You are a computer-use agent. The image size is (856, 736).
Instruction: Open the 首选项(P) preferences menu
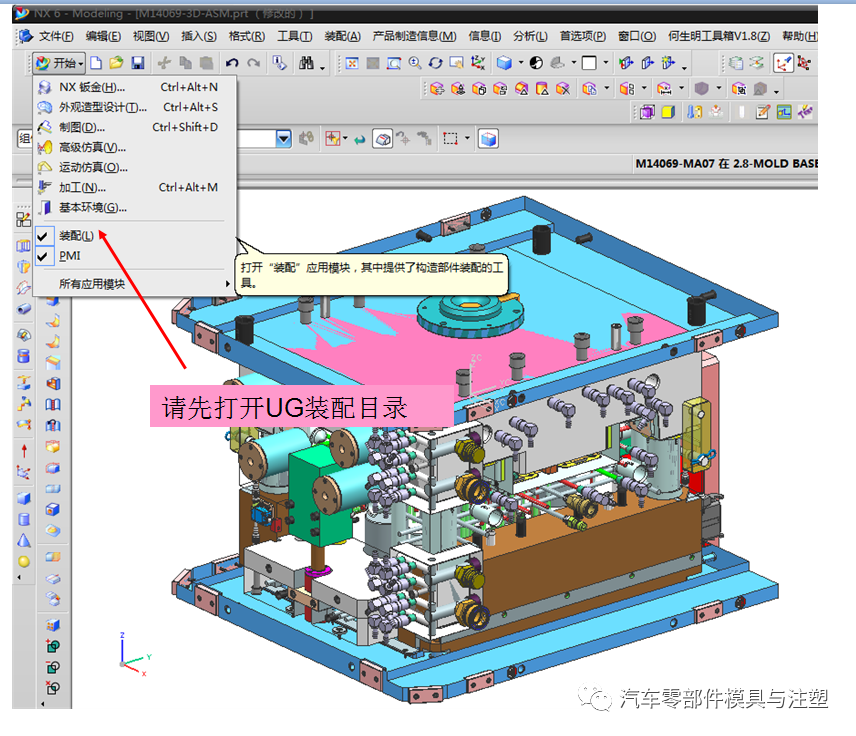[582, 37]
